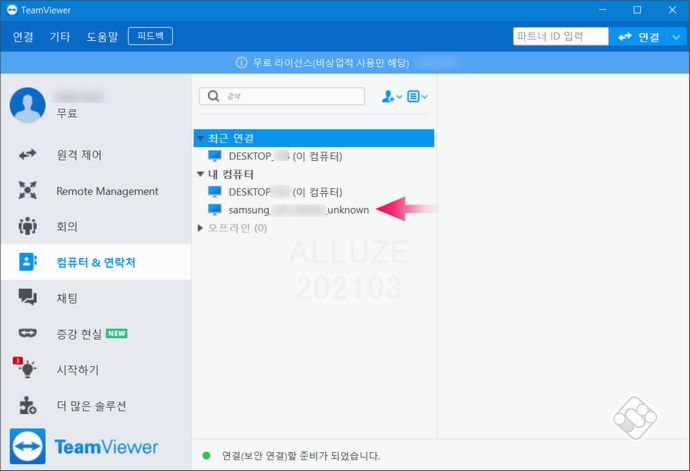The width and height of the screenshot is (690, 471).
Task: Click the Remote Management icon
Action: click(27, 190)
